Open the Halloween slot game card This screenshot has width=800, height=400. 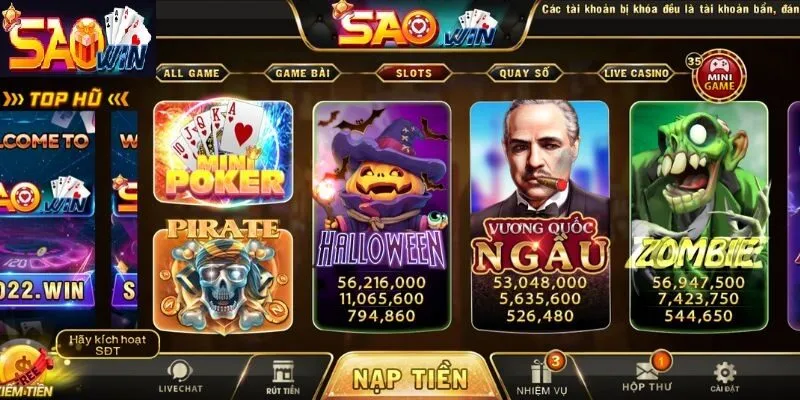[382, 216]
